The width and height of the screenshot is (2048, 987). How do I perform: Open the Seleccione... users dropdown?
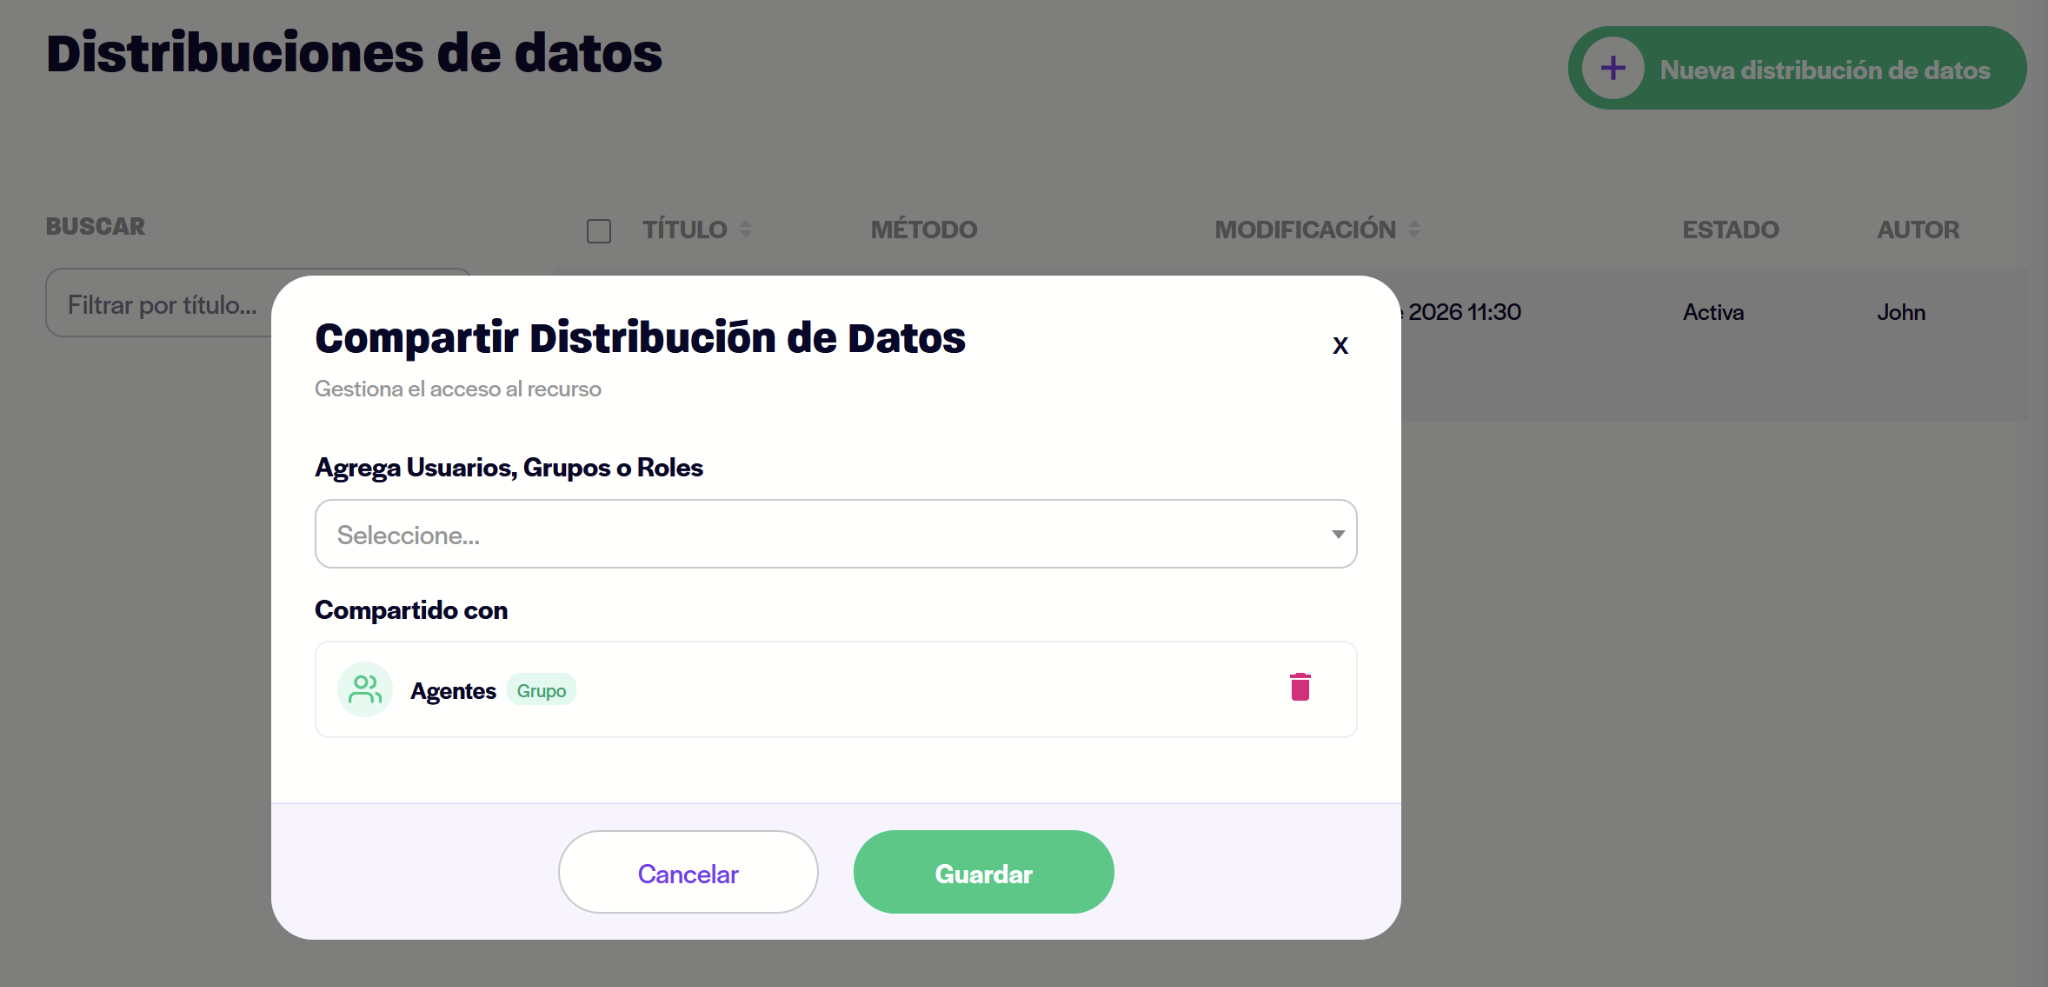[x=835, y=534]
